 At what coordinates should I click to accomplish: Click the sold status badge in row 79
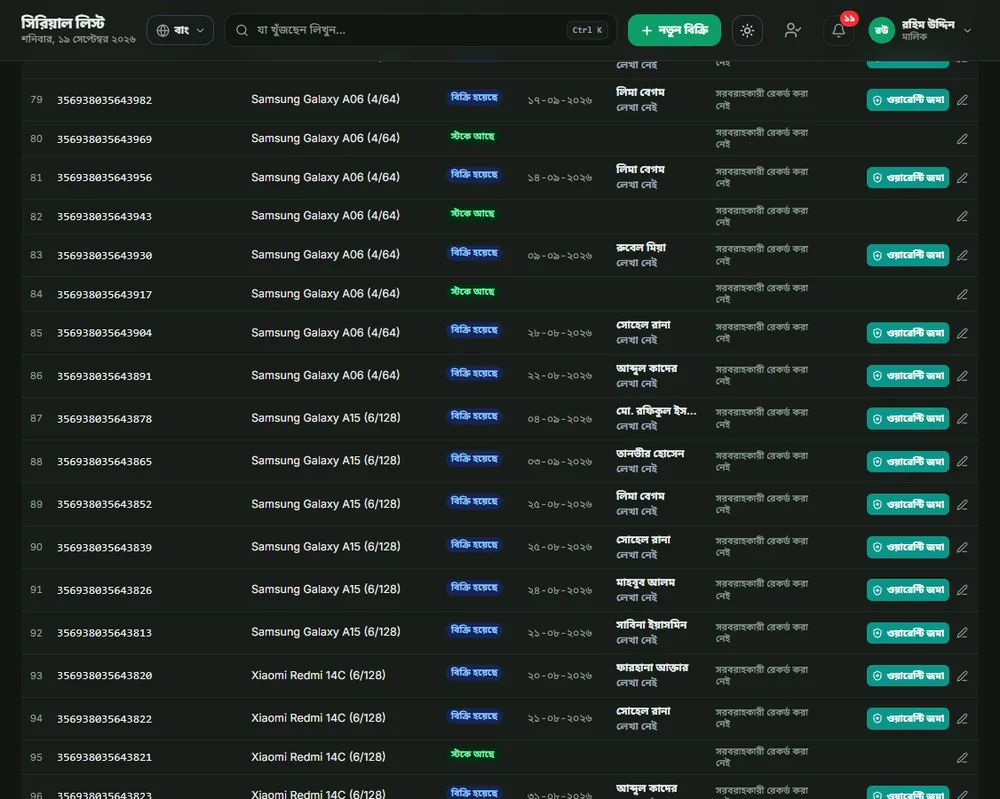coord(474,98)
